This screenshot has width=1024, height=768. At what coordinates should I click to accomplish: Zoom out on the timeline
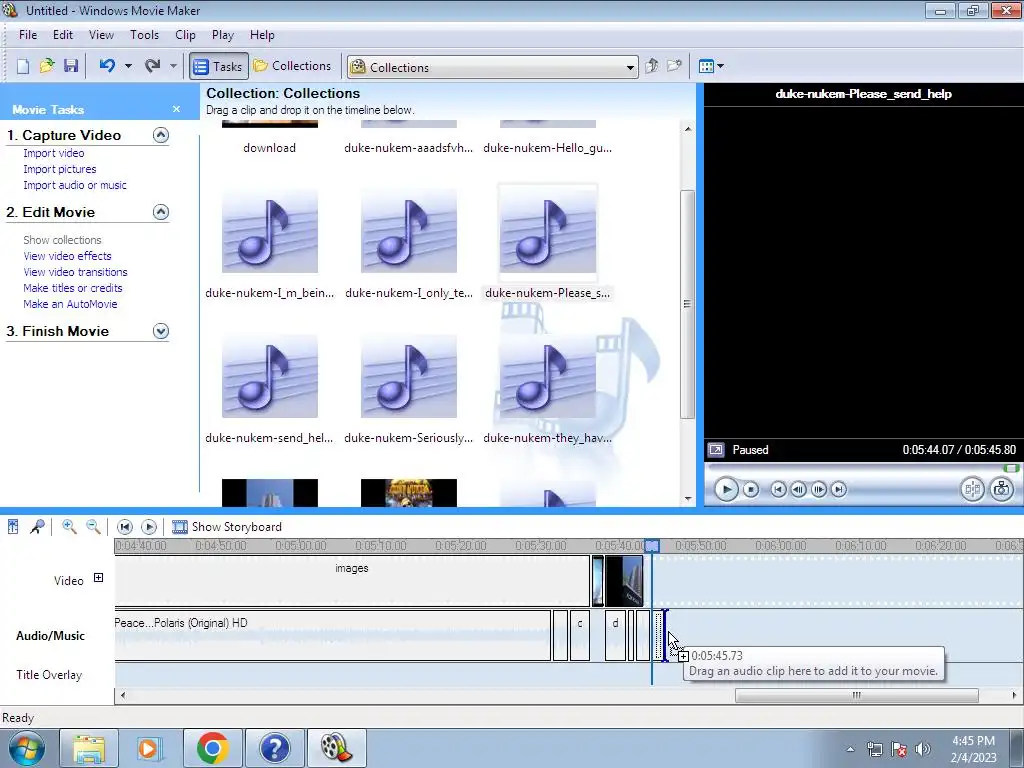(x=93, y=527)
